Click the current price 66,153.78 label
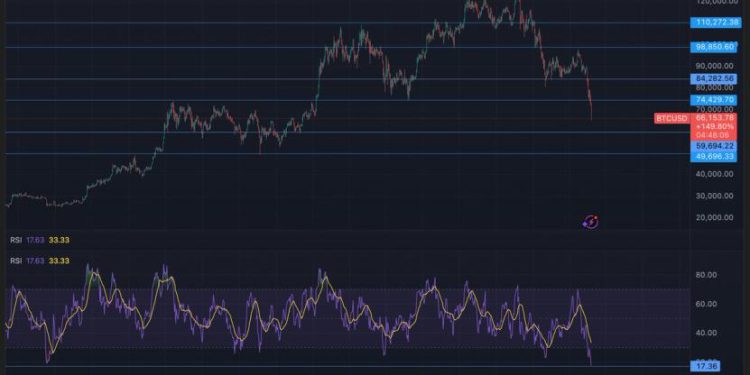Viewport: 750px width, 375px height. click(715, 118)
